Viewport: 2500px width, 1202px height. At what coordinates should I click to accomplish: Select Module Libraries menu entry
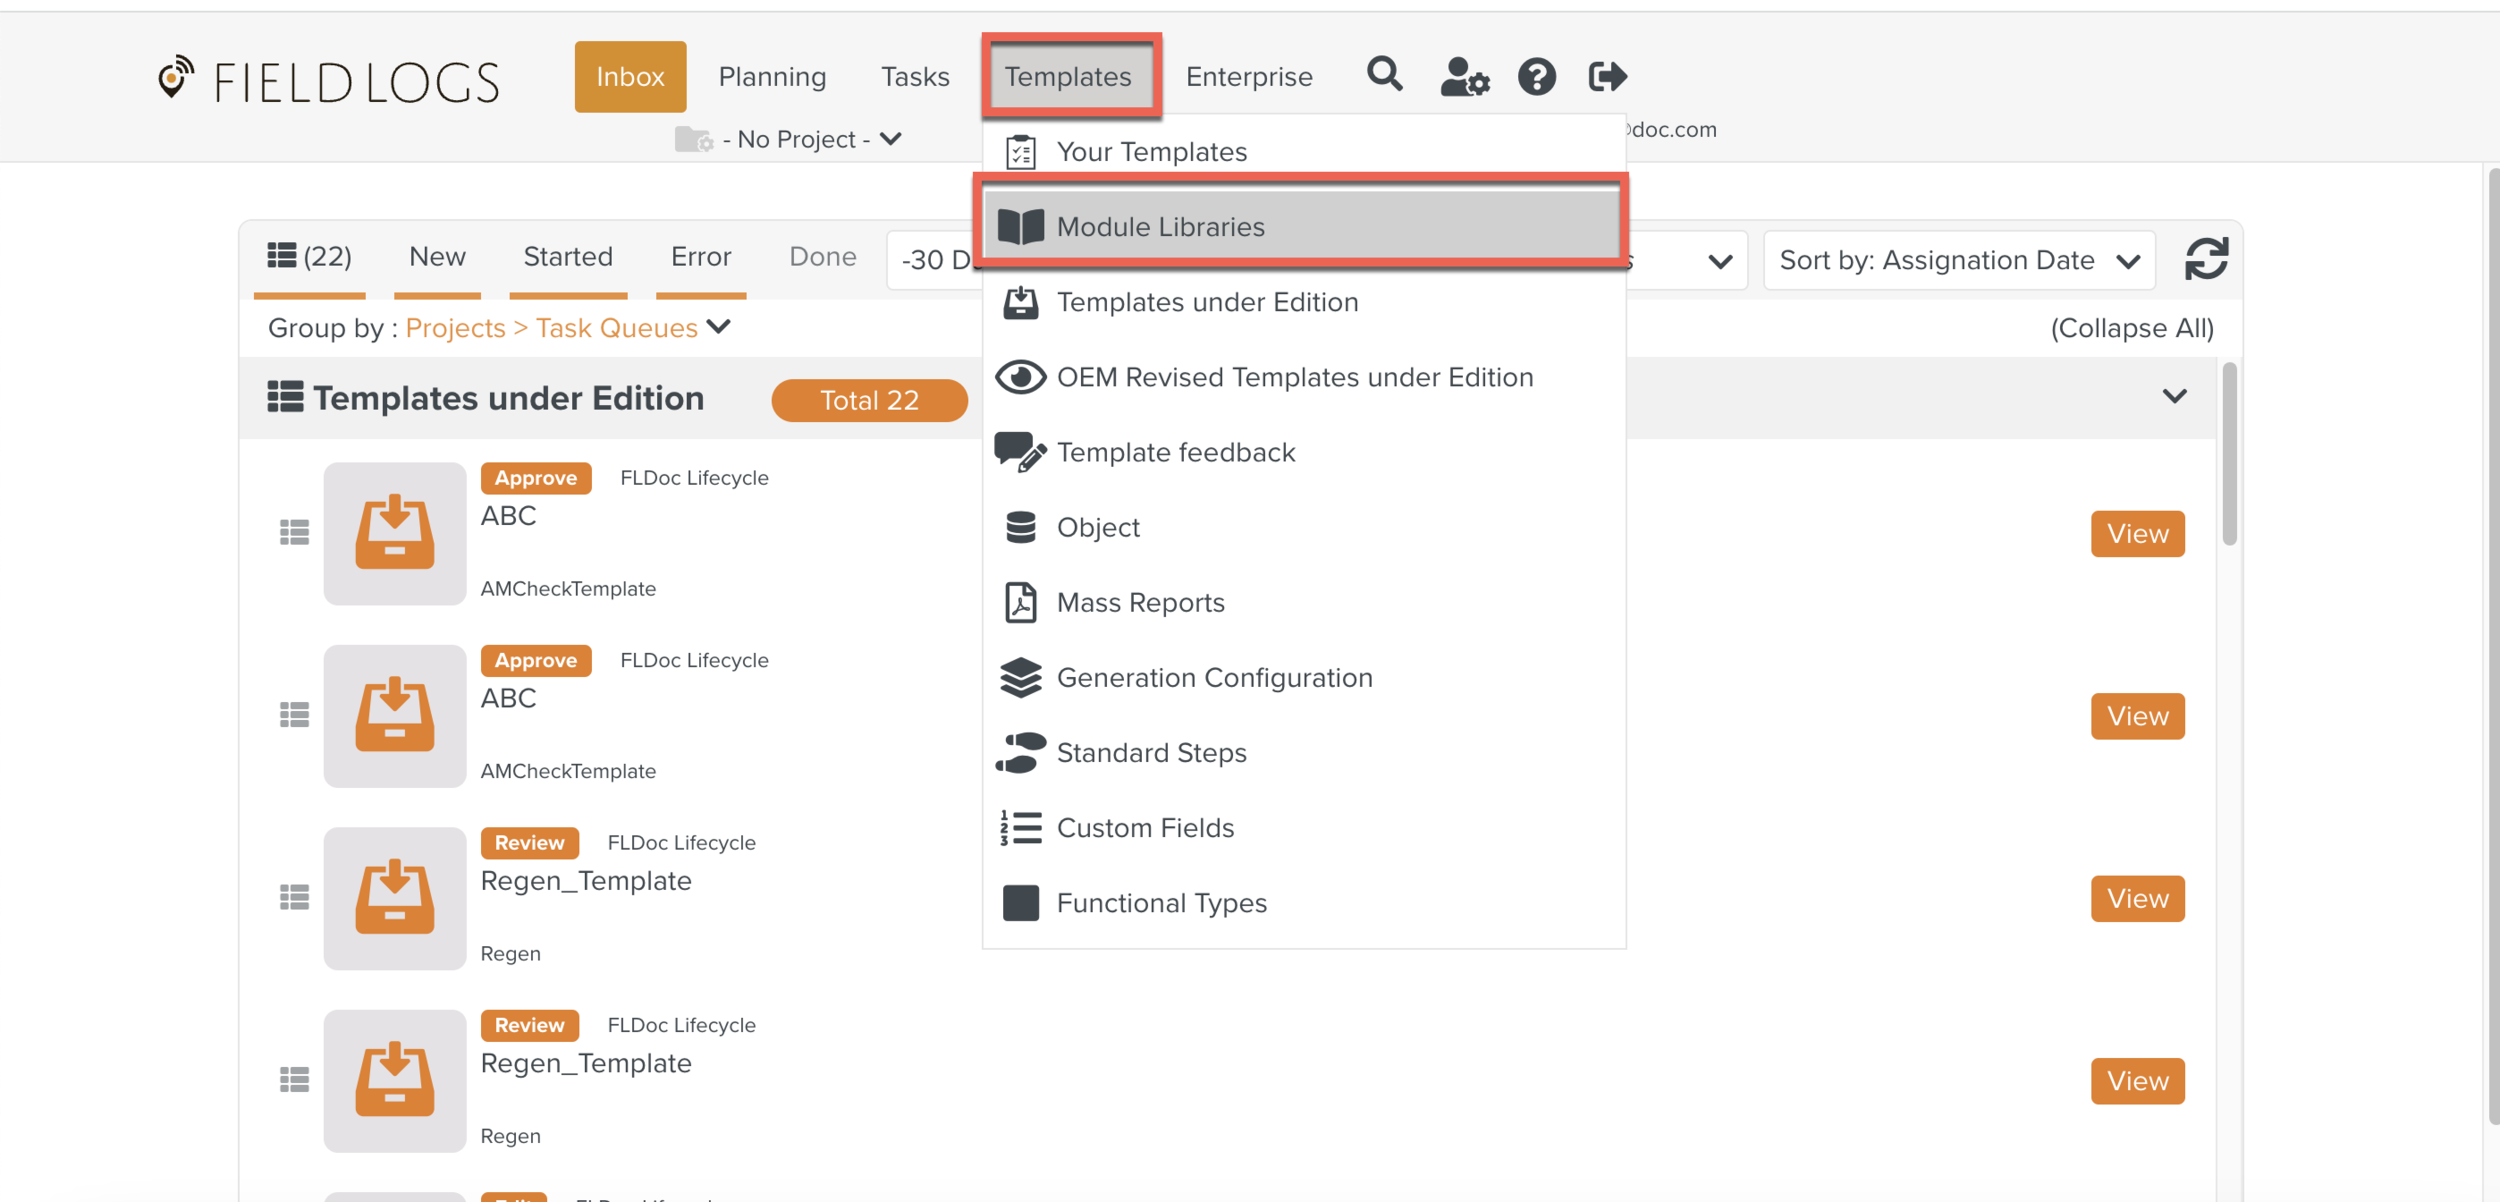click(x=1160, y=227)
